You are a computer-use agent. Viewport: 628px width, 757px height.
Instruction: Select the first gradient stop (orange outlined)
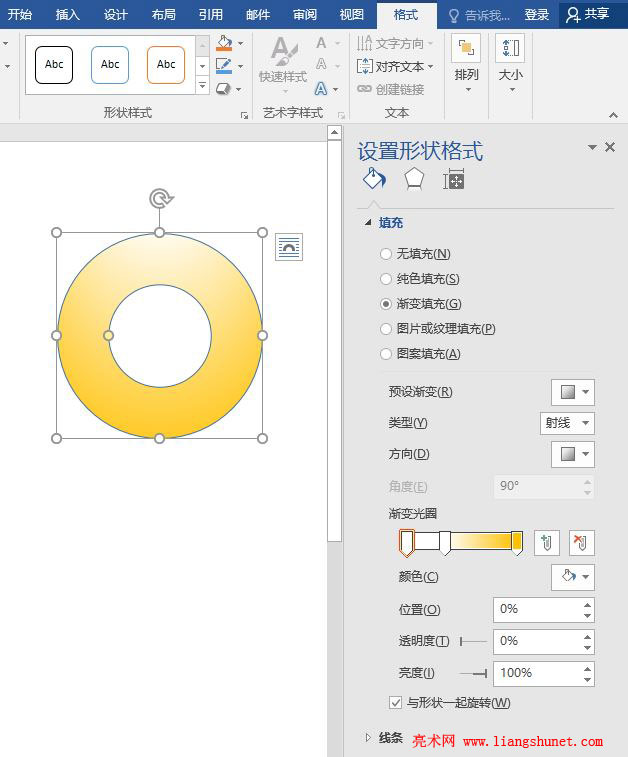(x=406, y=543)
